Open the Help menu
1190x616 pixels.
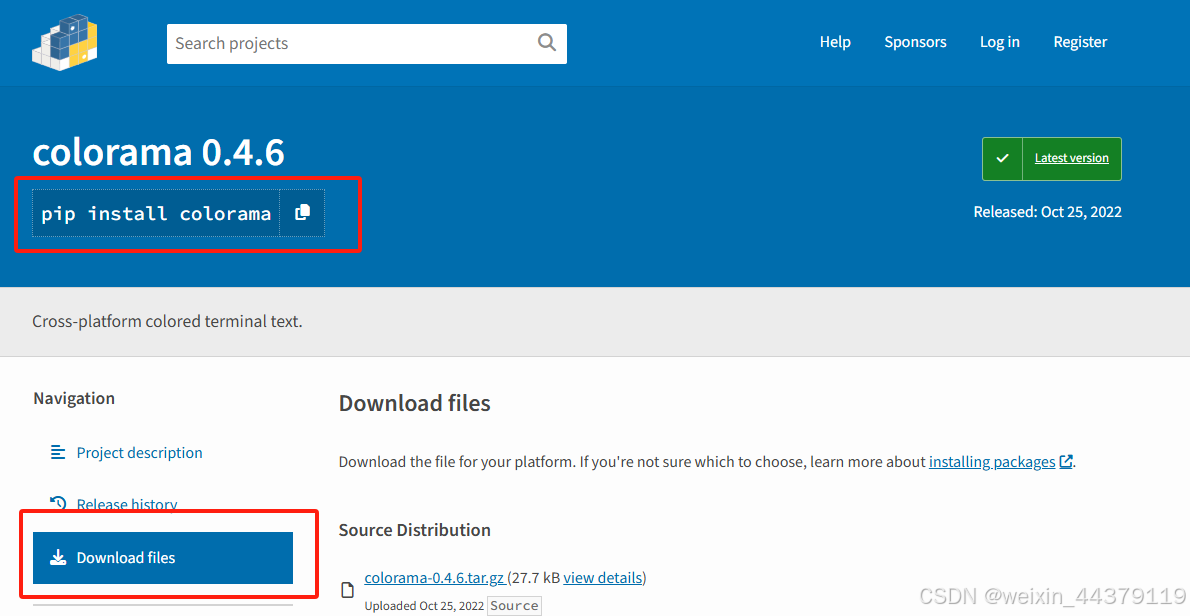tap(835, 42)
